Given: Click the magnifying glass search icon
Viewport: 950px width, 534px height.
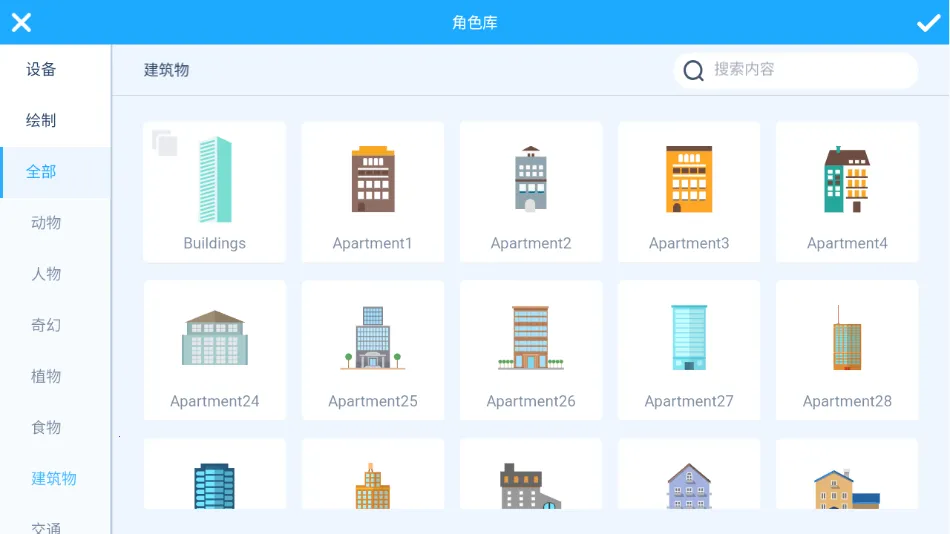Looking at the screenshot, I should click(693, 70).
